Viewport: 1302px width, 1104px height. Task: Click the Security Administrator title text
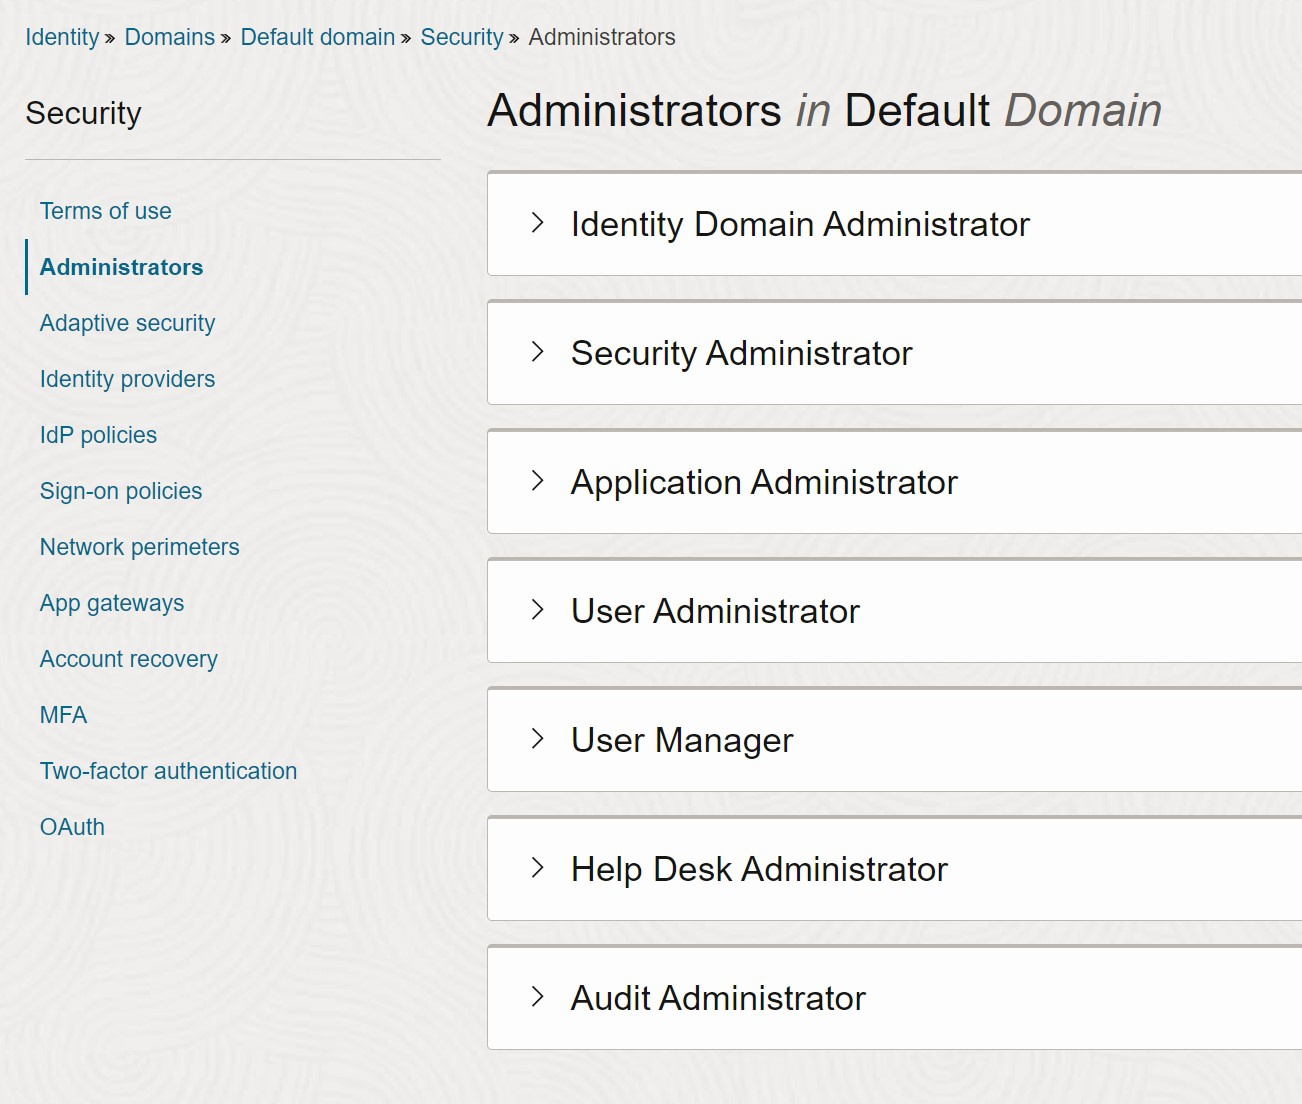[741, 353]
